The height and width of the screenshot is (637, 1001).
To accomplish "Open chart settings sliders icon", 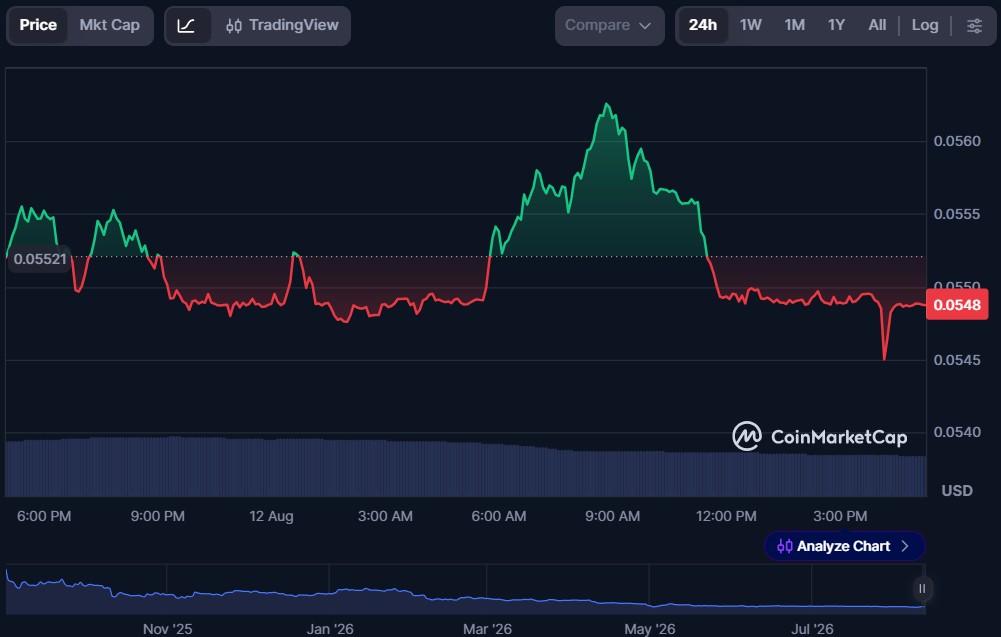I will pyautogui.click(x=974, y=26).
